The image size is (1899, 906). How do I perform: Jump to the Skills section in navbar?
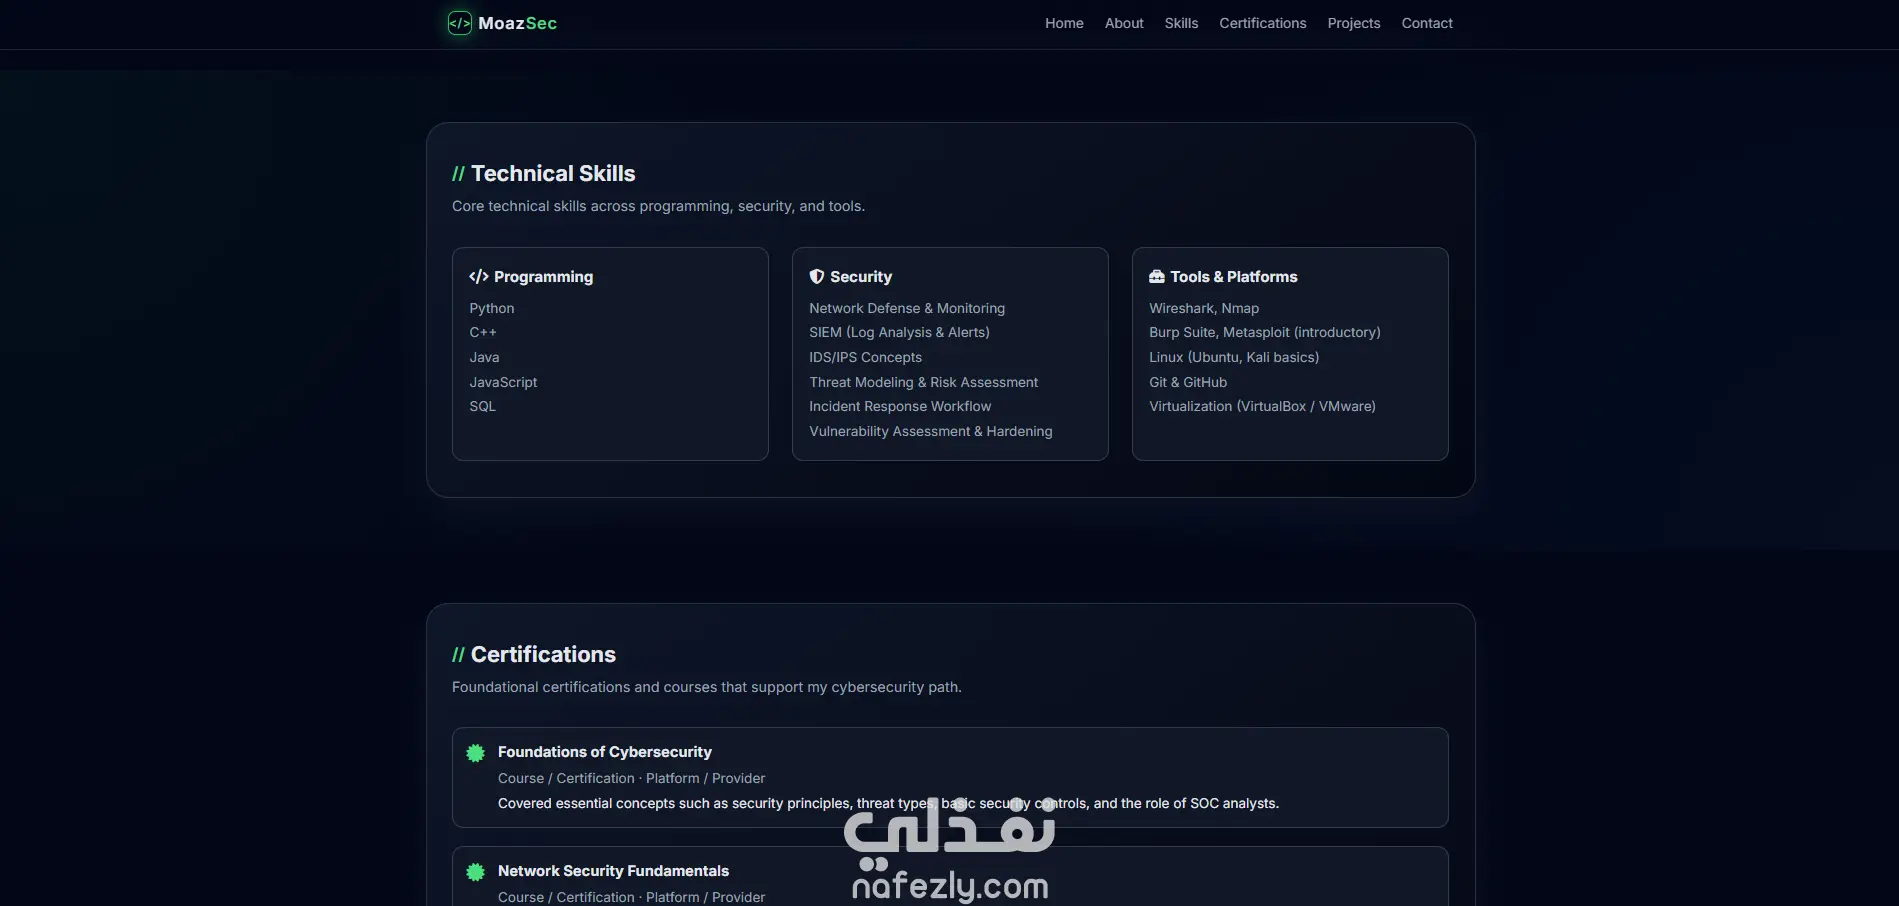point(1181,23)
